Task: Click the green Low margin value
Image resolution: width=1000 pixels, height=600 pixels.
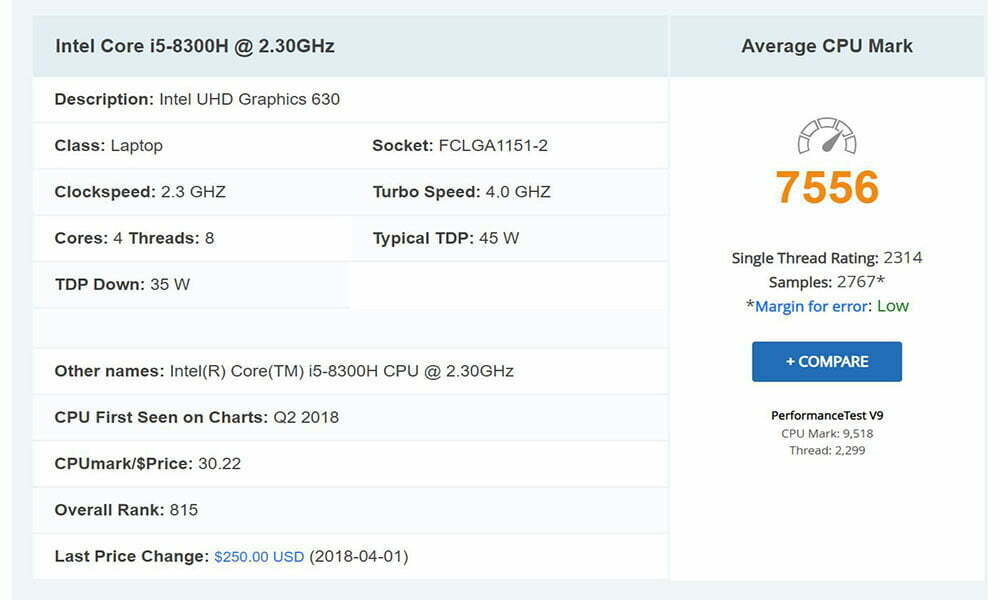Action: pos(893,307)
